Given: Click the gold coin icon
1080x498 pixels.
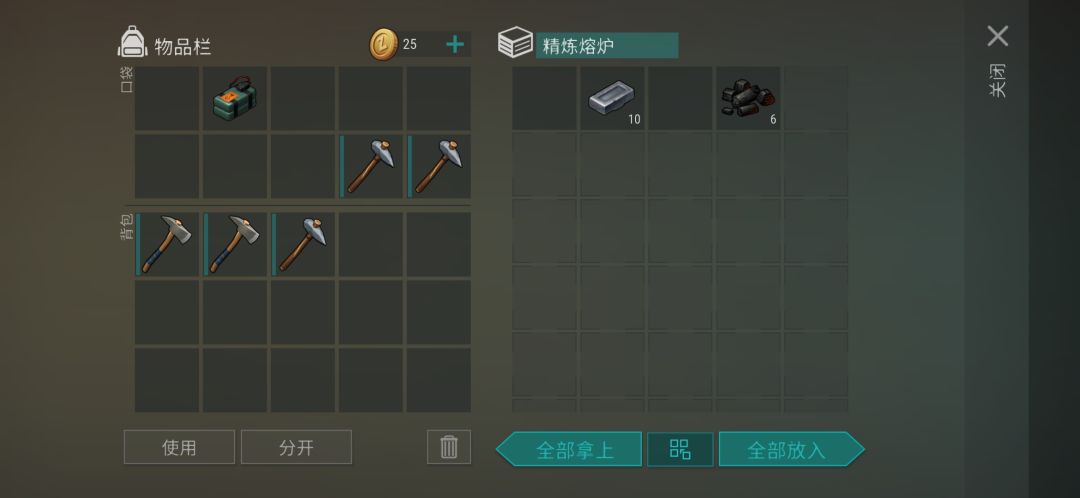Looking at the screenshot, I should (383, 45).
